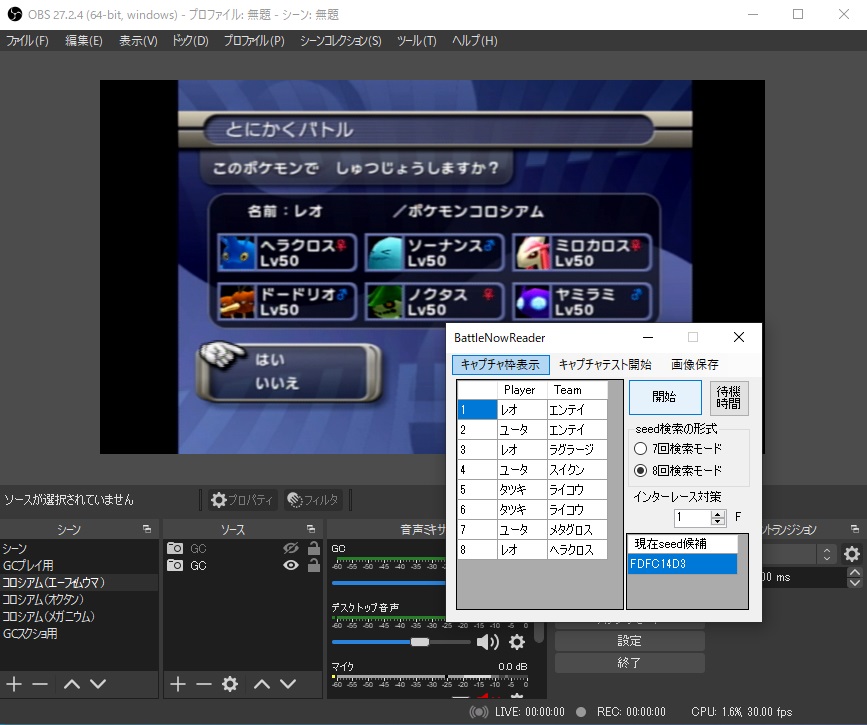Open デスクトップ音声 audio settings gear
The image size is (867, 725).
point(517,642)
